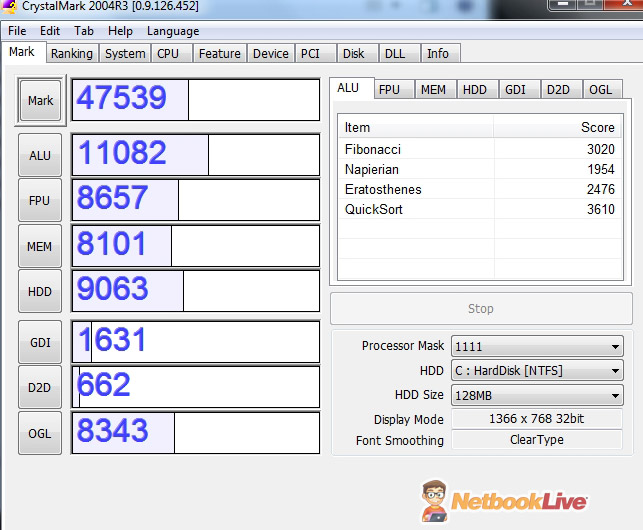This screenshot has width=643, height=530.
Task: Open the Tab menu
Action: (84, 31)
